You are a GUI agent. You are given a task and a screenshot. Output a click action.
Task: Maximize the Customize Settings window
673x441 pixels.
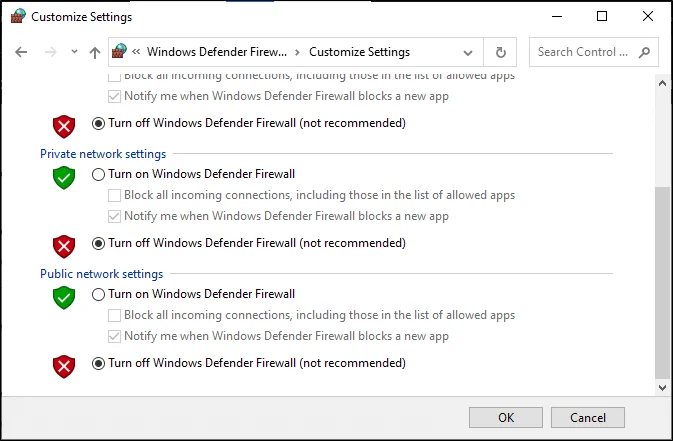click(x=602, y=16)
